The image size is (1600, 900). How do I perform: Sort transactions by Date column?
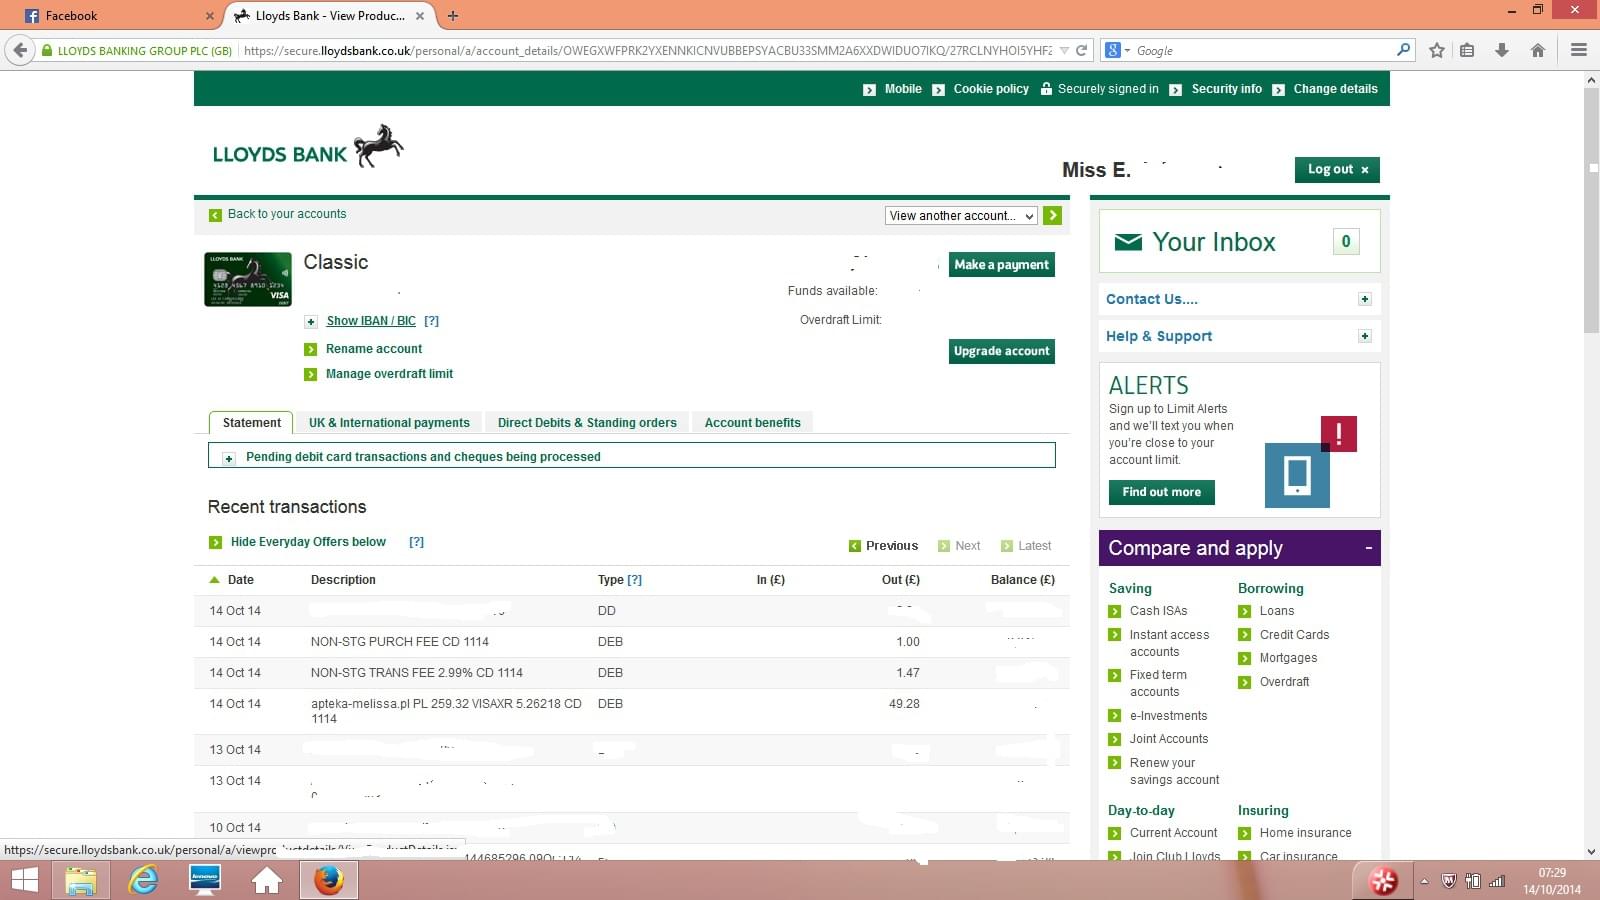[231, 580]
